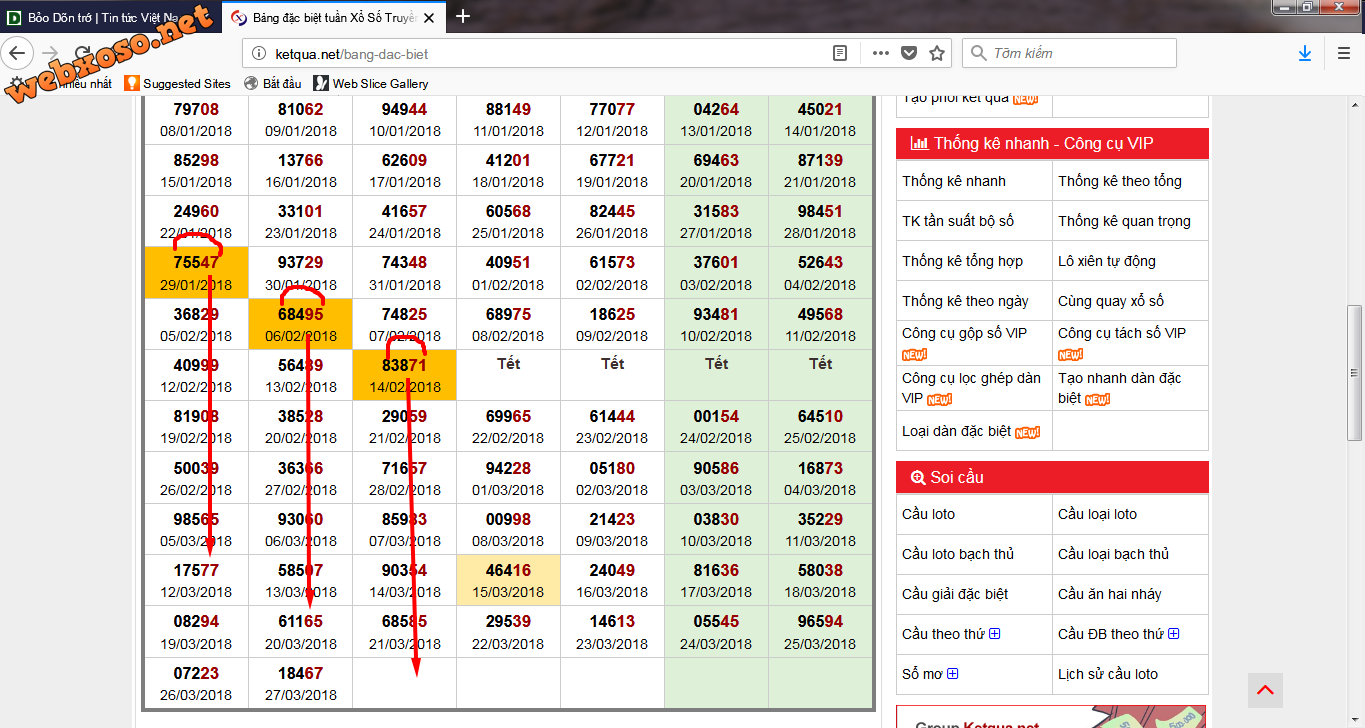Open Lô xiên tự động link
This screenshot has height=728, width=1365.
(1107, 261)
